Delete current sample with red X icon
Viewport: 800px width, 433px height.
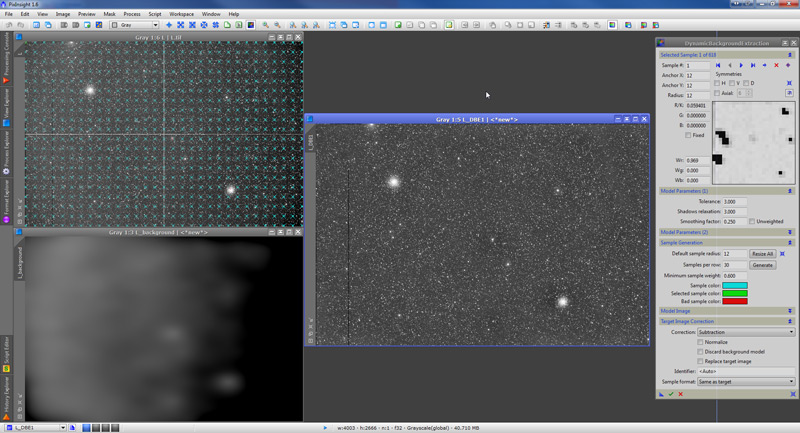[x=777, y=65]
